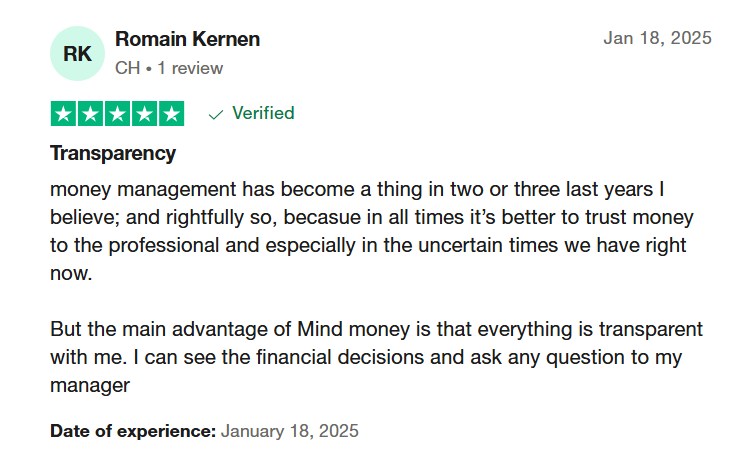Click the second green rating star
Viewport: 735px width, 470px height.
point(90,113)
